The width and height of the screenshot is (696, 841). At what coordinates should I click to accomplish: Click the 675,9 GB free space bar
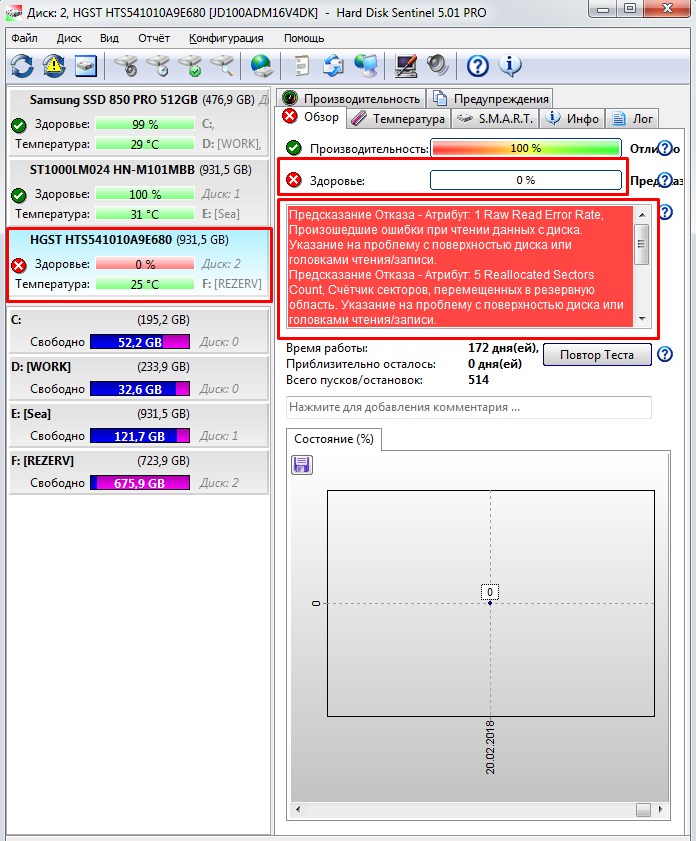(140, 483)
